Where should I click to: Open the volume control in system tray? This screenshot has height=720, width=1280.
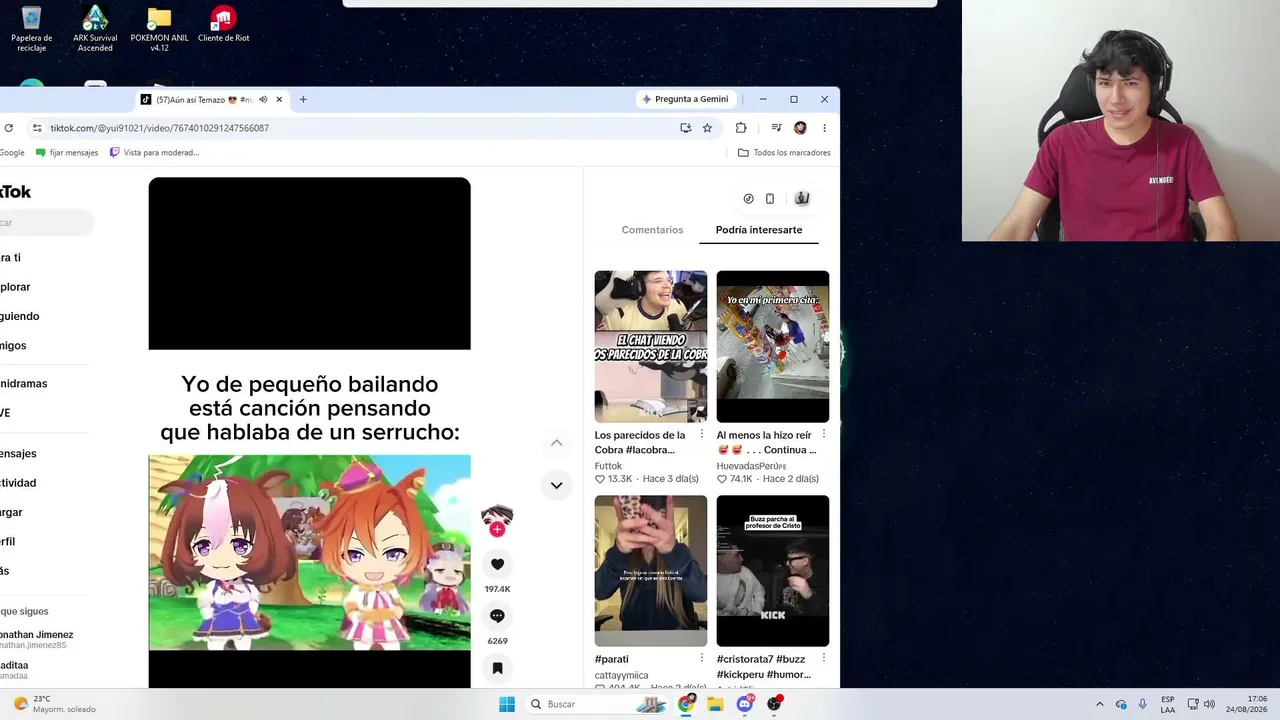1209,704
